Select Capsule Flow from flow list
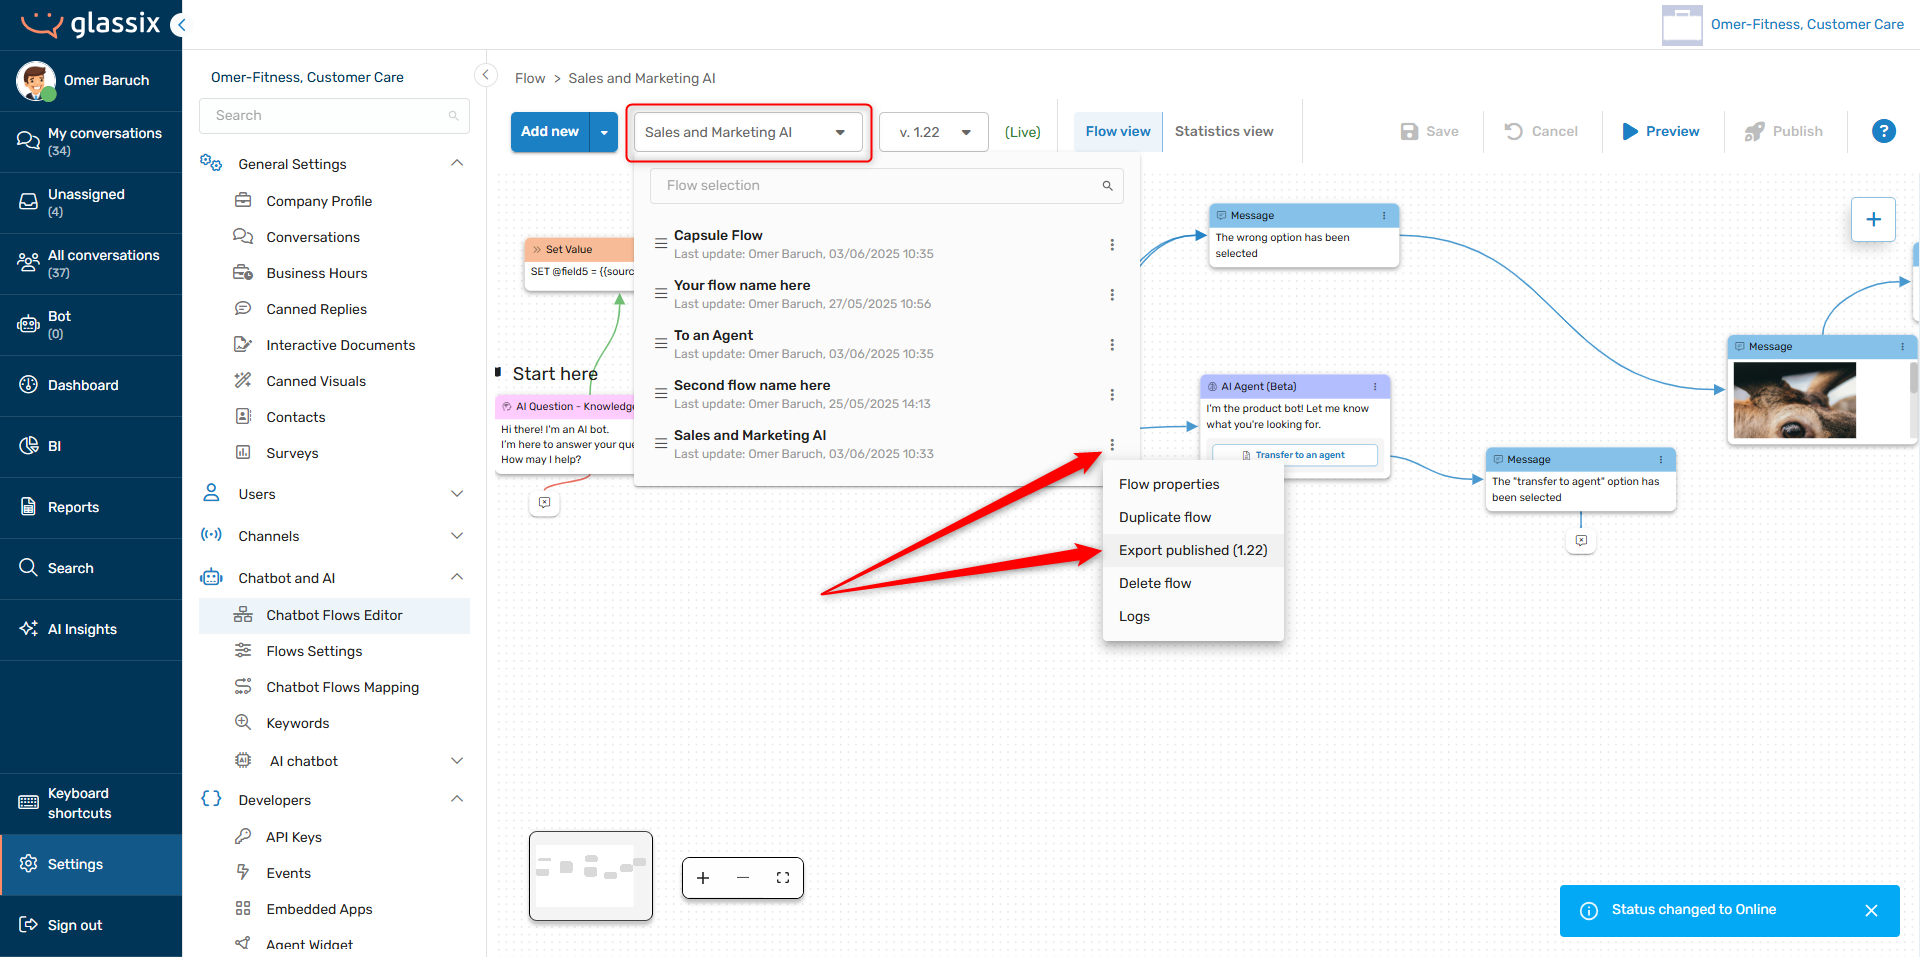 point(718,235)
